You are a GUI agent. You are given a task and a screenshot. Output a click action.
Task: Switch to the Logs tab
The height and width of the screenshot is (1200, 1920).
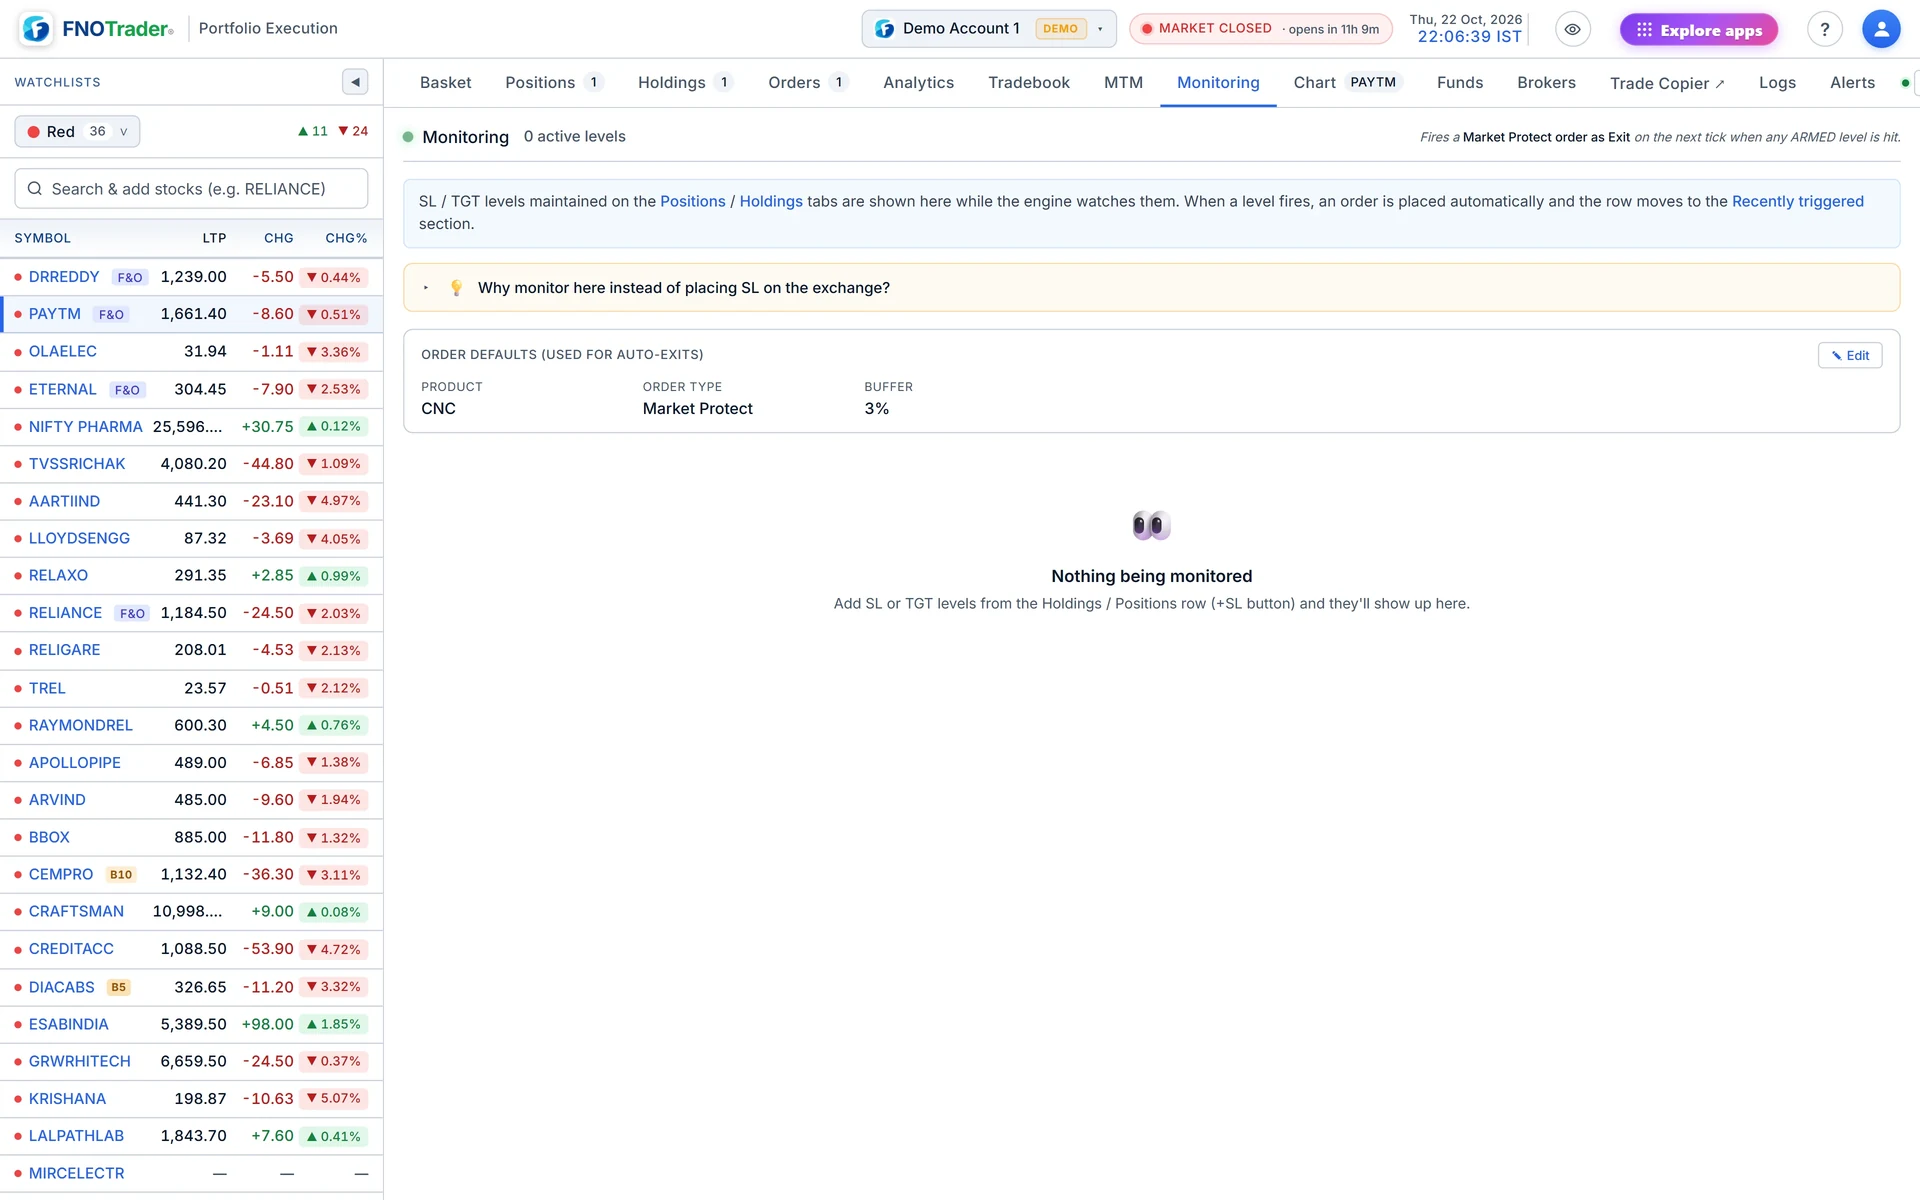click(1777, 83)
